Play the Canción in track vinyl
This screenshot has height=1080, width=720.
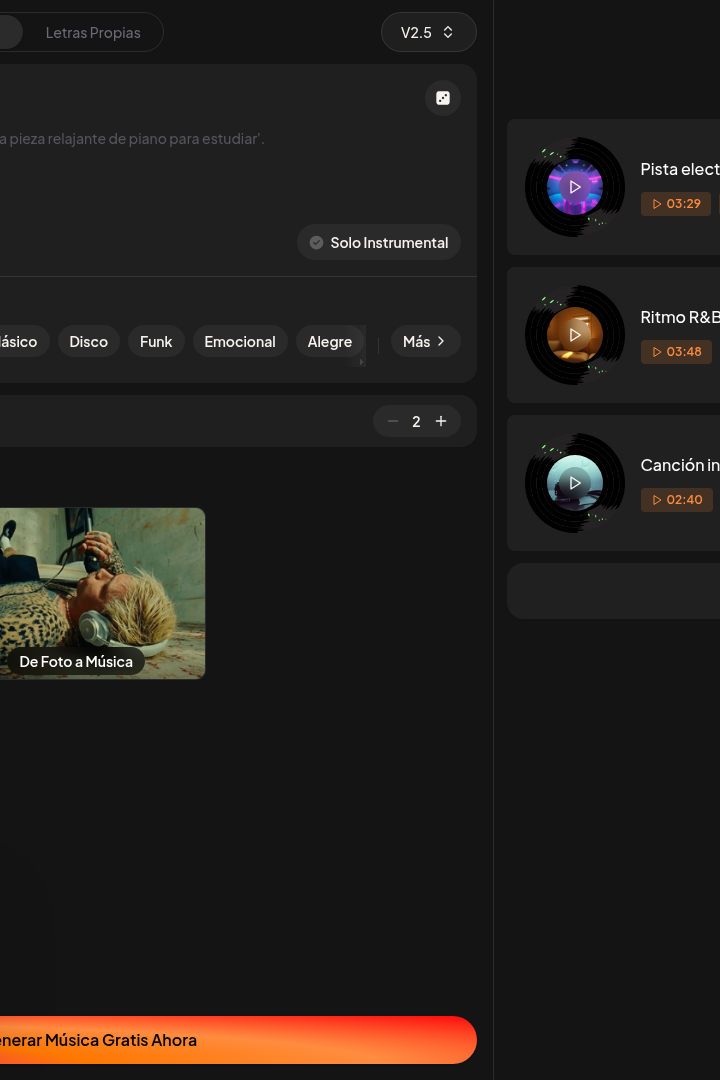pyautogui.click(x=575, y=483)
